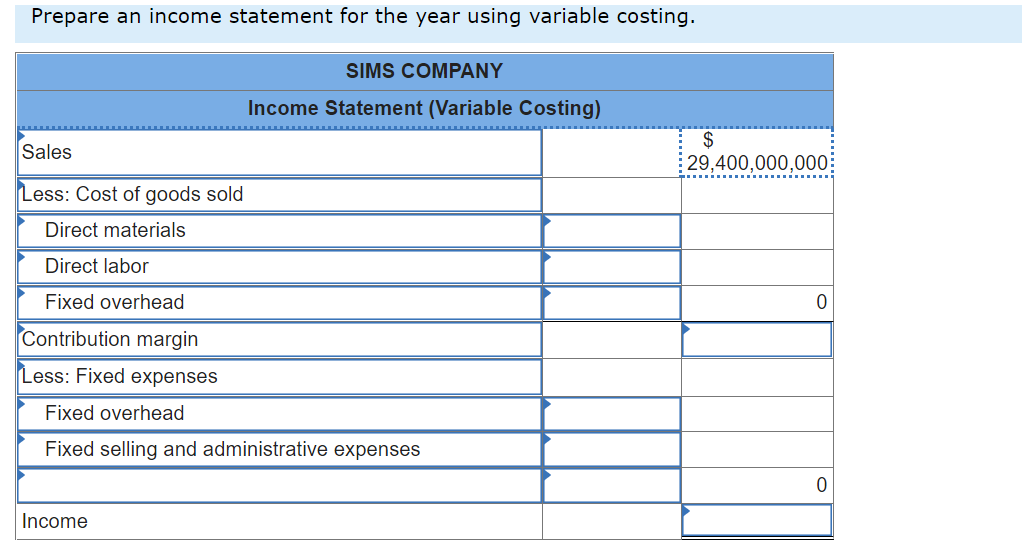1022x542 pixels.
Task: Click the Direct materials amount input
Action: point(611,231)
